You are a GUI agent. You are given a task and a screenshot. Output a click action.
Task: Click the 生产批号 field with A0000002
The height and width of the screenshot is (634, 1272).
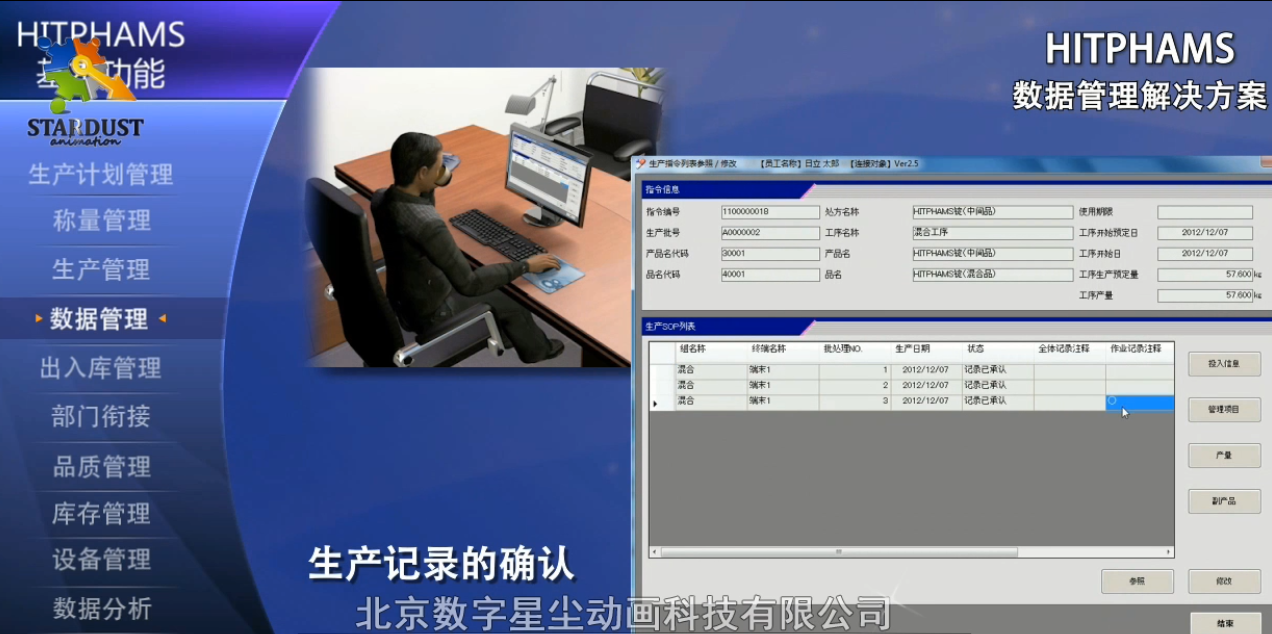coord(770,233)
